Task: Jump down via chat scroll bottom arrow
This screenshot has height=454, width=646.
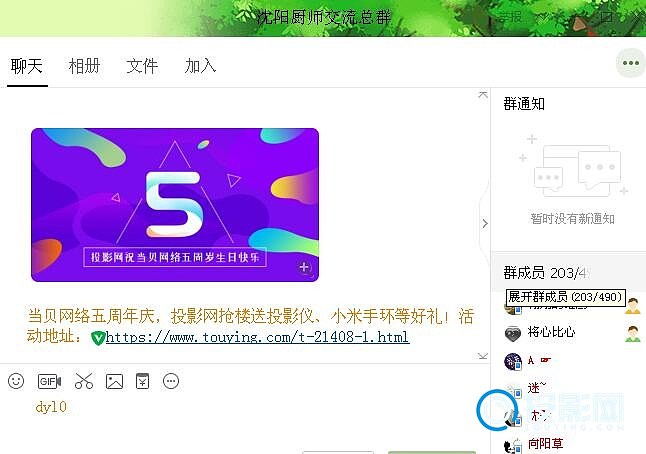Action: pyautogui.click(x=483, y=356)
